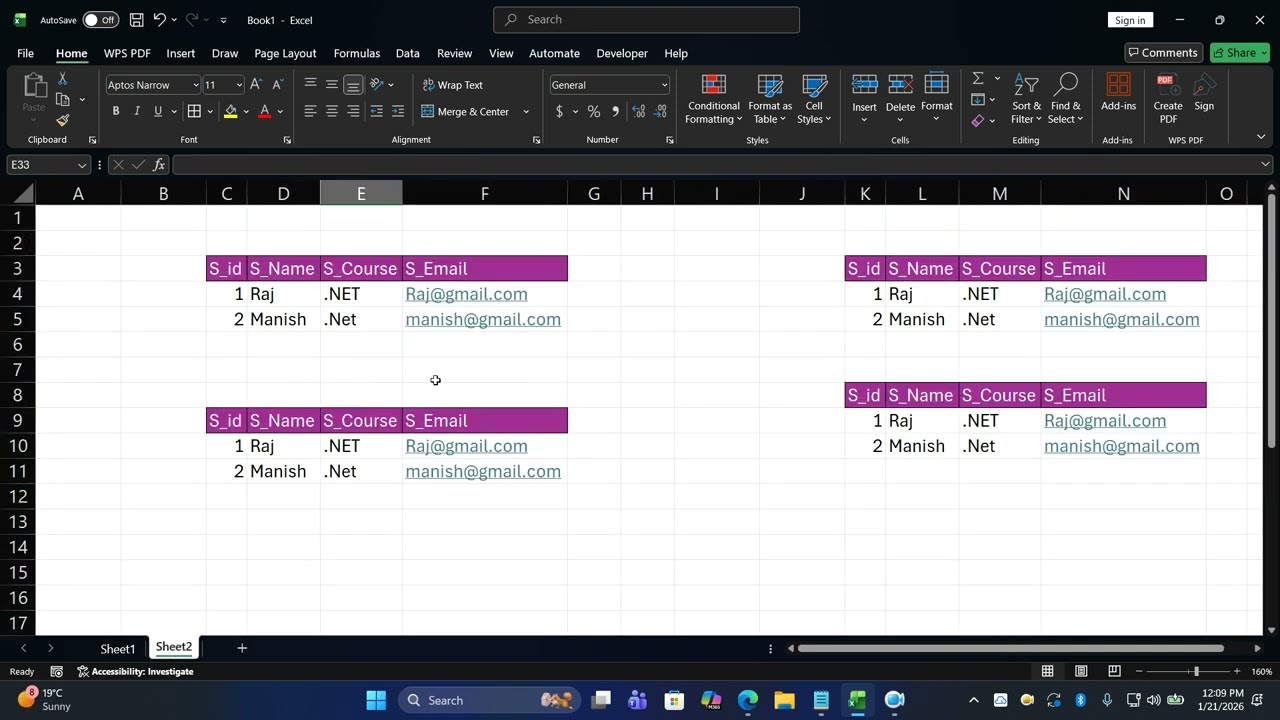Screen dimensions: 1280x720
Task: Increase font size with larger A icon
Action: pyautogui.click(x=256, y=85)
